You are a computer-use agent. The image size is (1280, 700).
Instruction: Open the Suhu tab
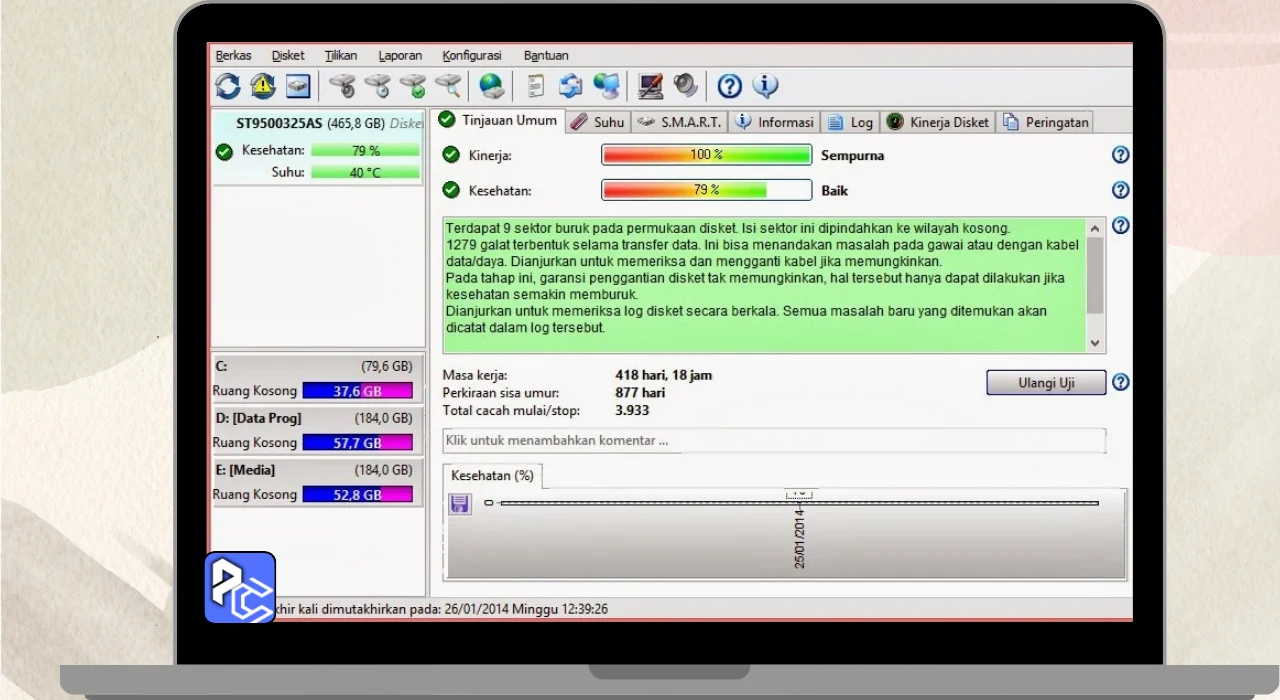point(598,122)
